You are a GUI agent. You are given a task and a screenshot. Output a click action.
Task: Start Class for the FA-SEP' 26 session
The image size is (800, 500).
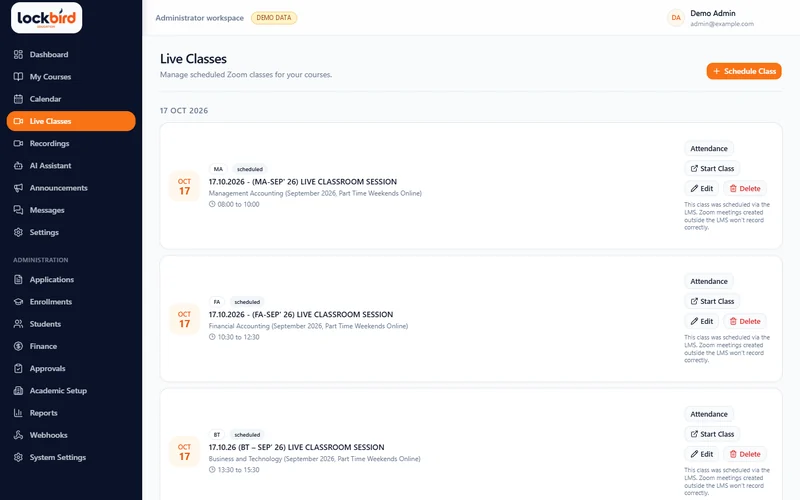[712, 301]
